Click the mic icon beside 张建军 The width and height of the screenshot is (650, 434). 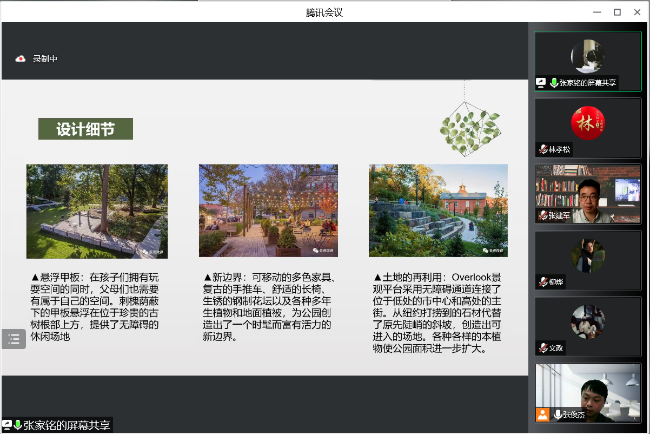click(x=543, y=215)
